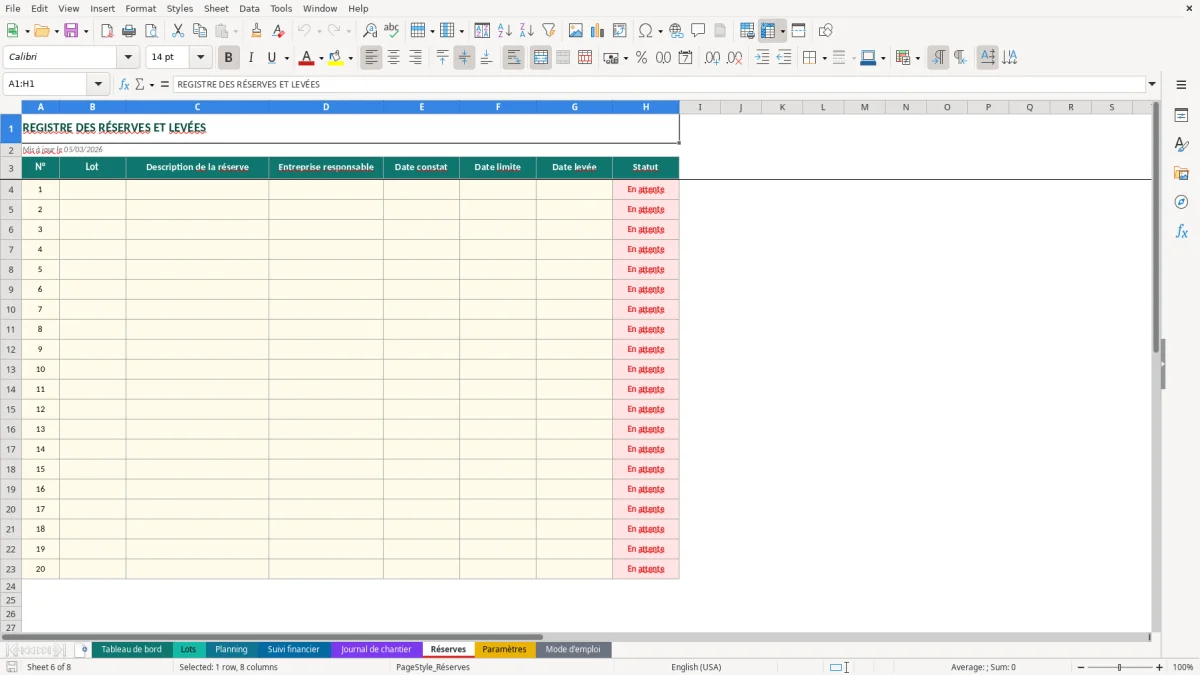This screenshot has height=675, width=1200.
Task: Insert an image
Action: [576, 31]
